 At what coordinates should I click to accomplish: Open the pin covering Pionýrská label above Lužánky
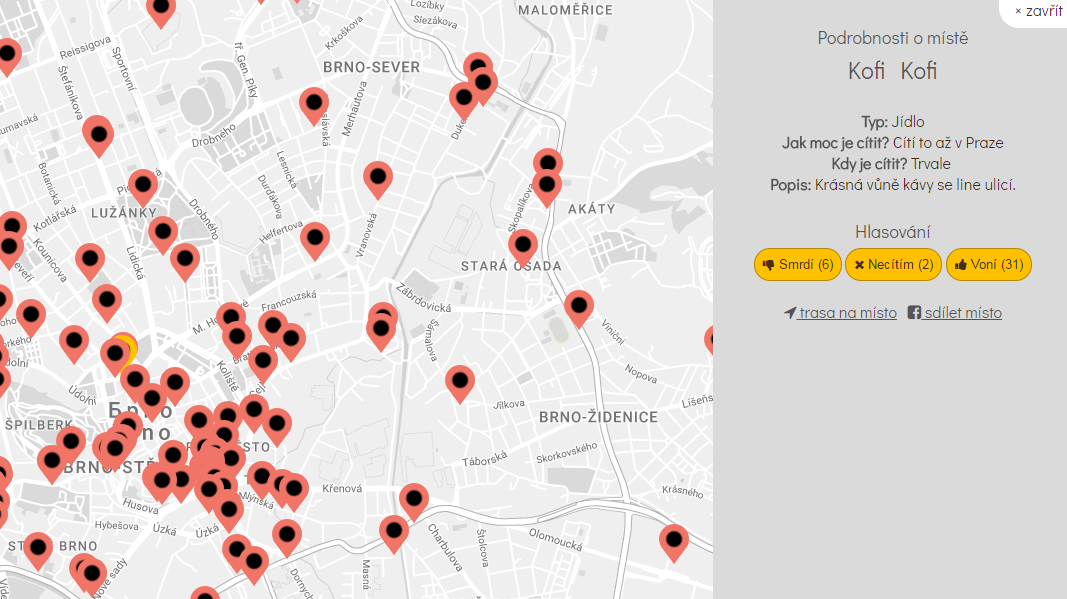143,188
